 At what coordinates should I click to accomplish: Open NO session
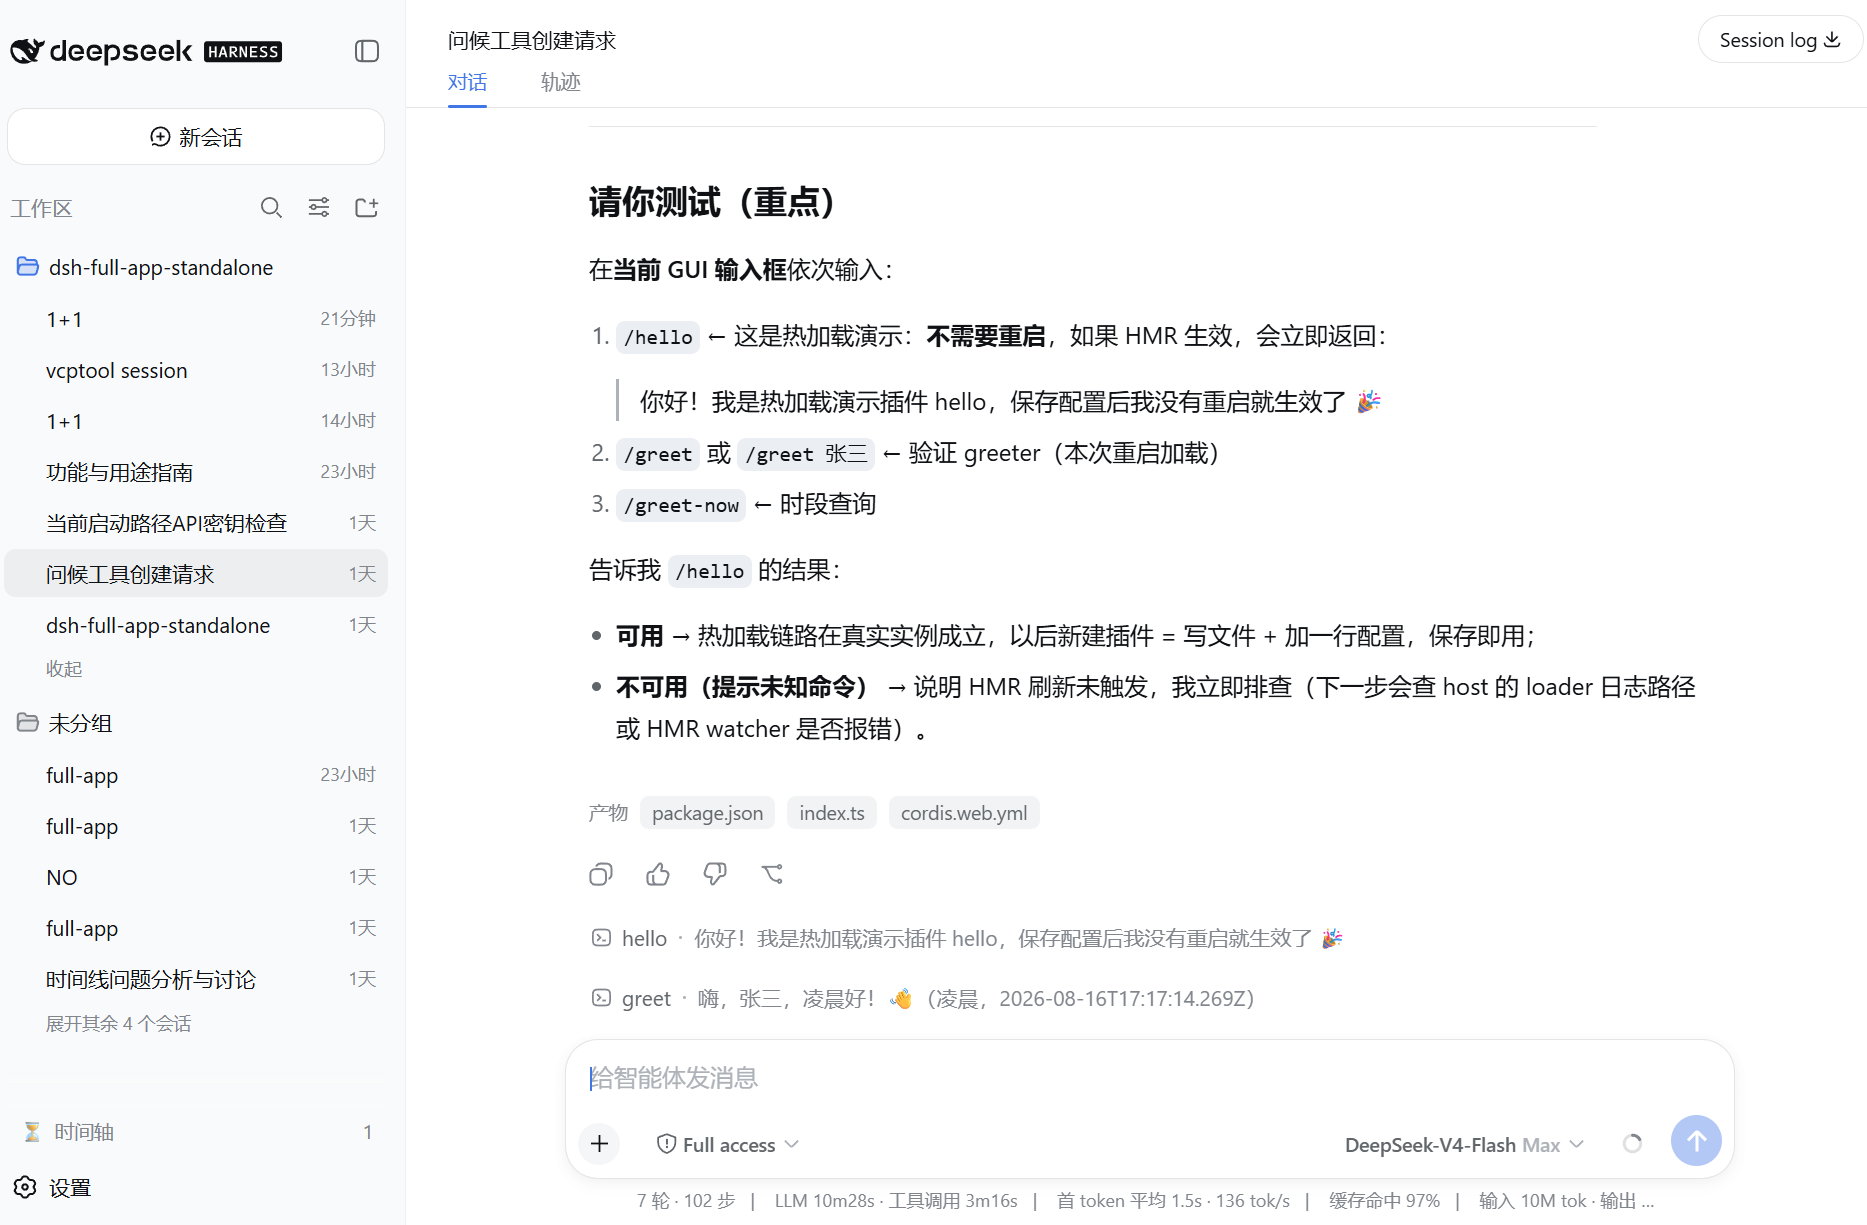[196, 877]
